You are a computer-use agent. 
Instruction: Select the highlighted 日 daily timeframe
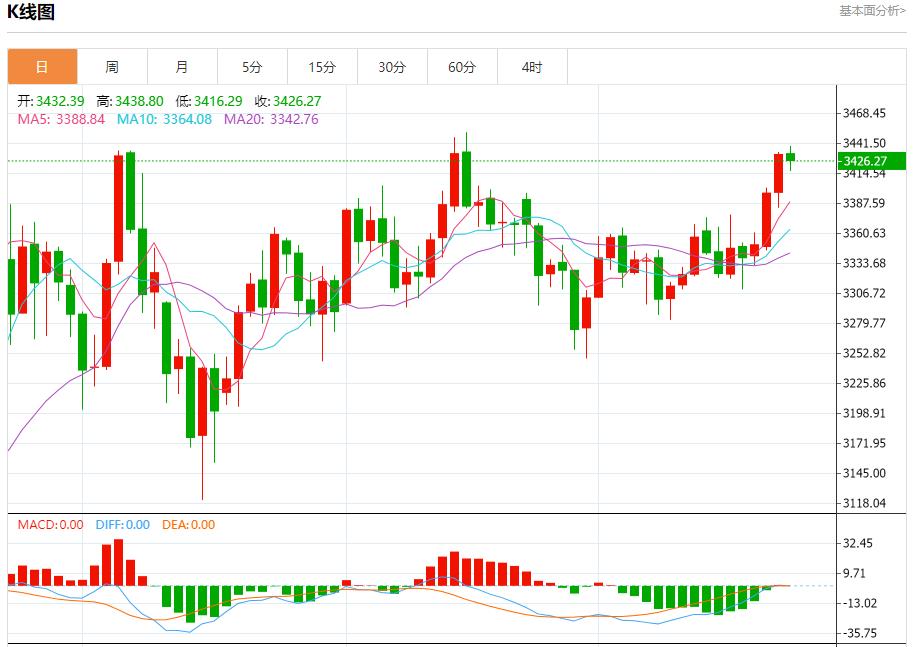(x=42, y=66)
